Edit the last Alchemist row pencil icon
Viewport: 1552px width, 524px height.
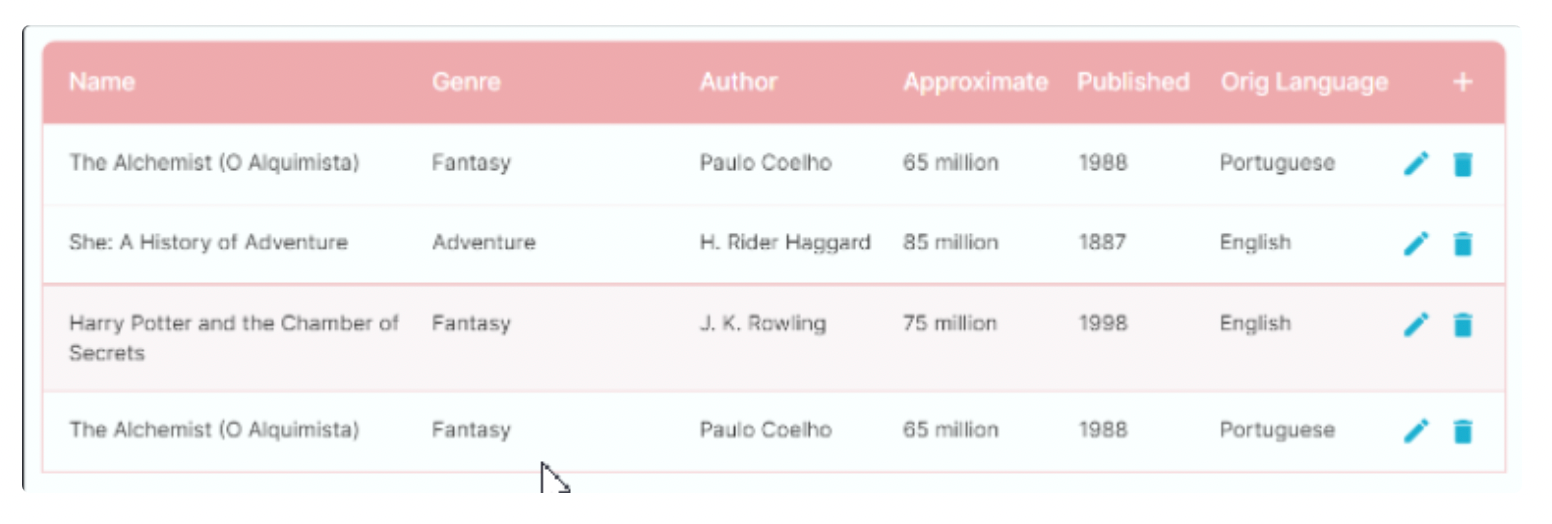pyautogui.click(x=1416, y=431)
